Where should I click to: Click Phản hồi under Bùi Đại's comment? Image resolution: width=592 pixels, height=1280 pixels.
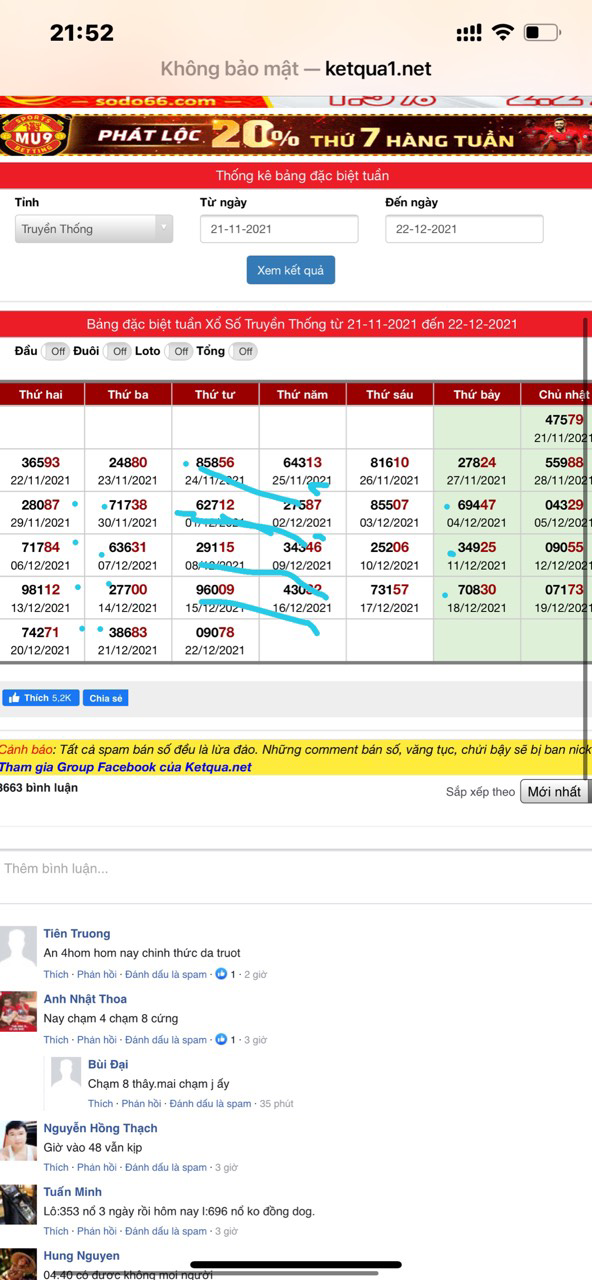141,1104
